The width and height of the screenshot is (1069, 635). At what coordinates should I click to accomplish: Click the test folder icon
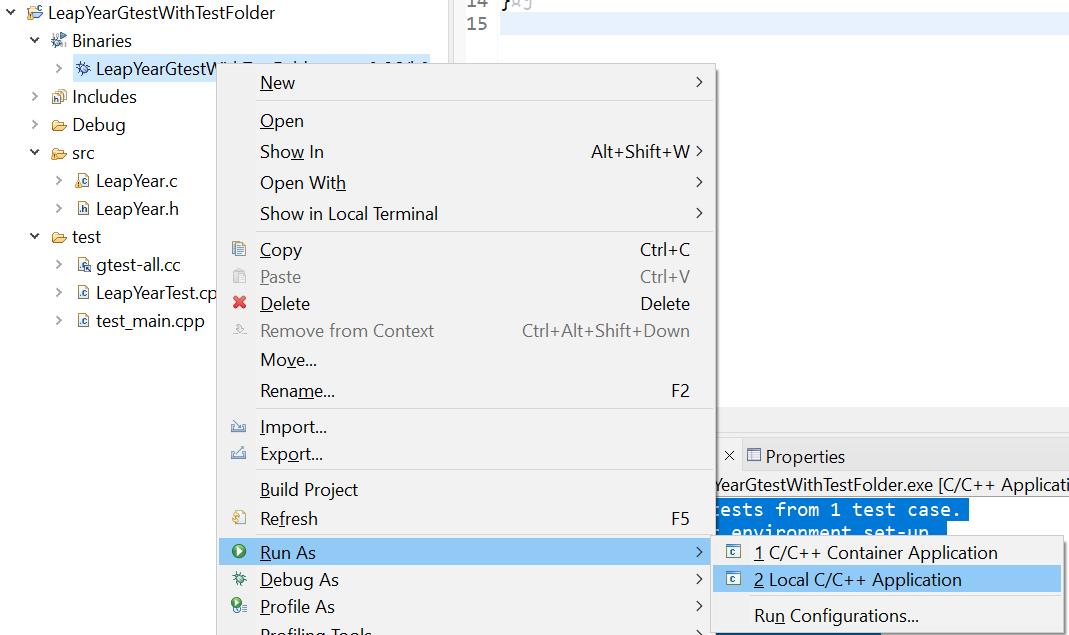(x=59, y=237)
